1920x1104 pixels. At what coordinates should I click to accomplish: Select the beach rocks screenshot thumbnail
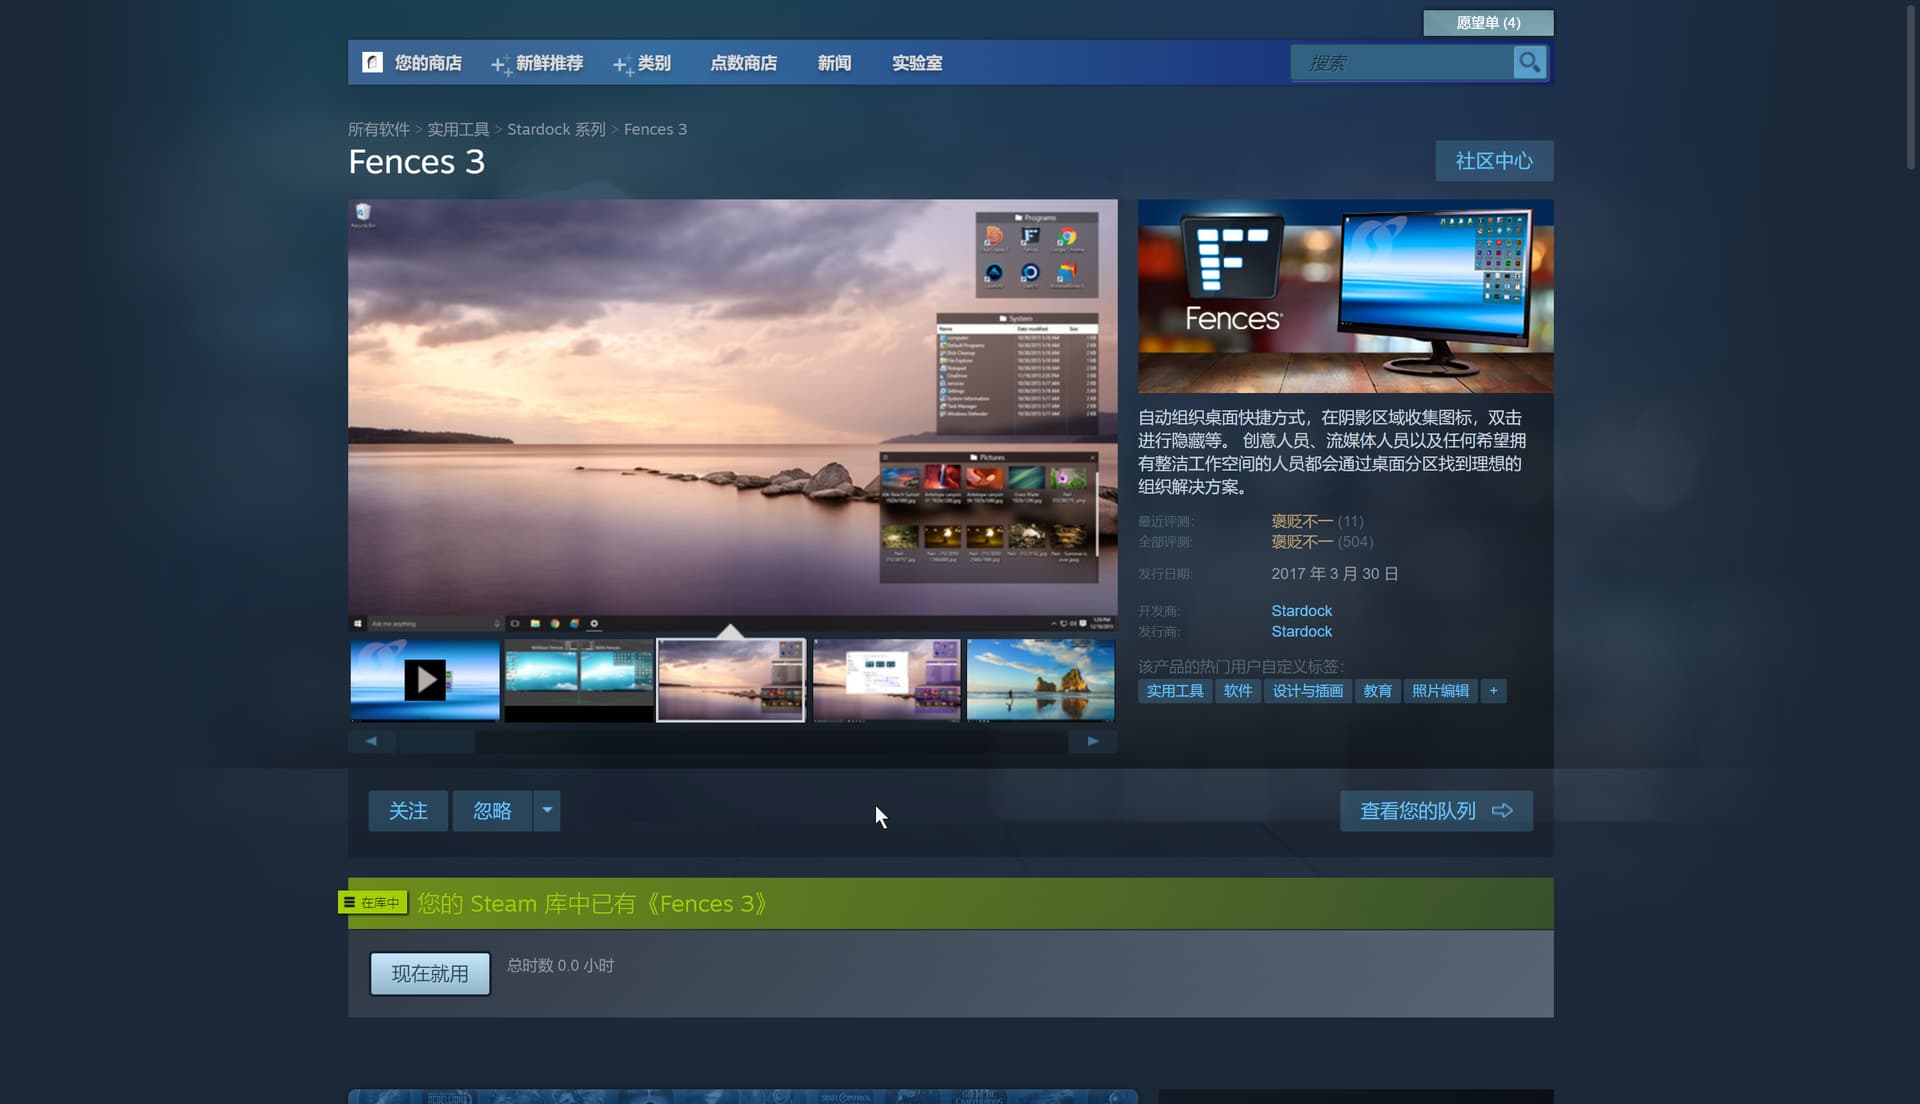[x=1040, y=680]
